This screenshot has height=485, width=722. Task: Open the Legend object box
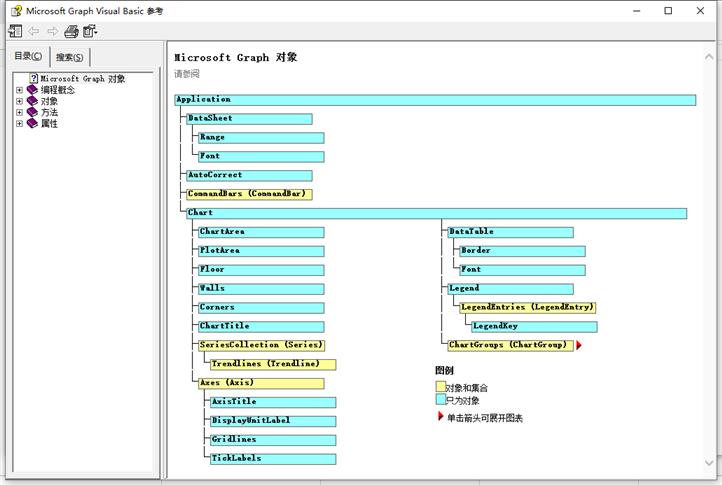(511, 289)
